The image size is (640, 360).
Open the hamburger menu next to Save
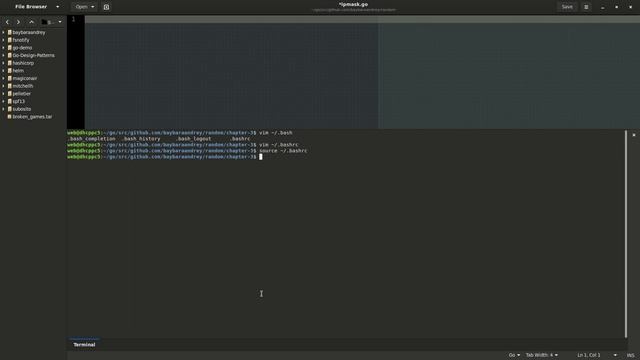click(x=586, y=7)
